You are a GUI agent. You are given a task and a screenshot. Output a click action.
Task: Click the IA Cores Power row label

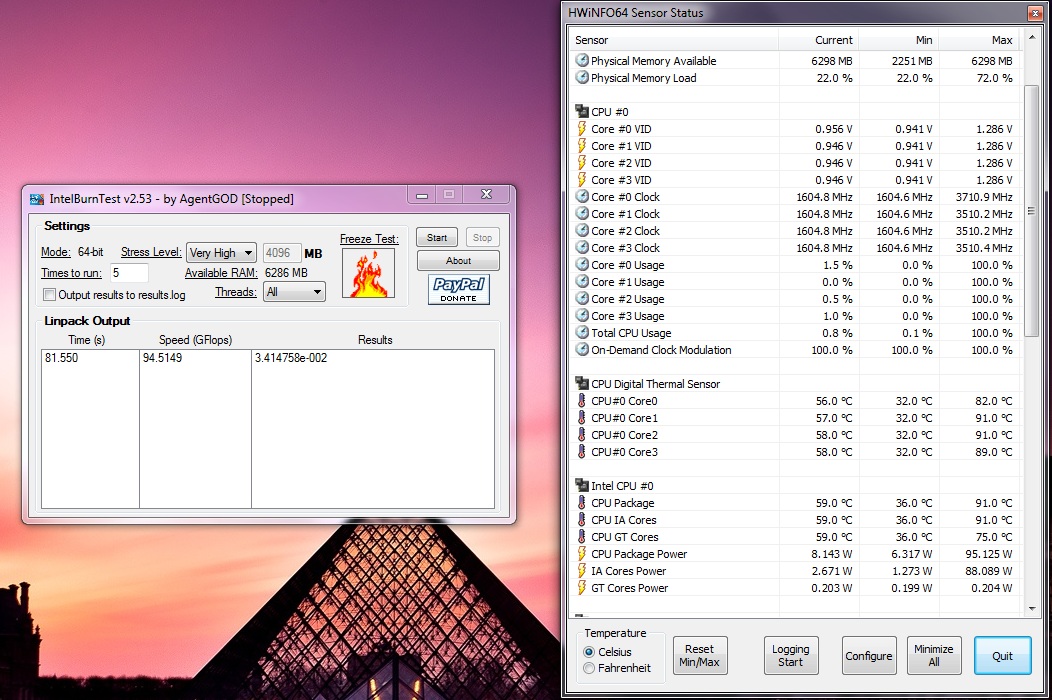click(x=629, y=570)
